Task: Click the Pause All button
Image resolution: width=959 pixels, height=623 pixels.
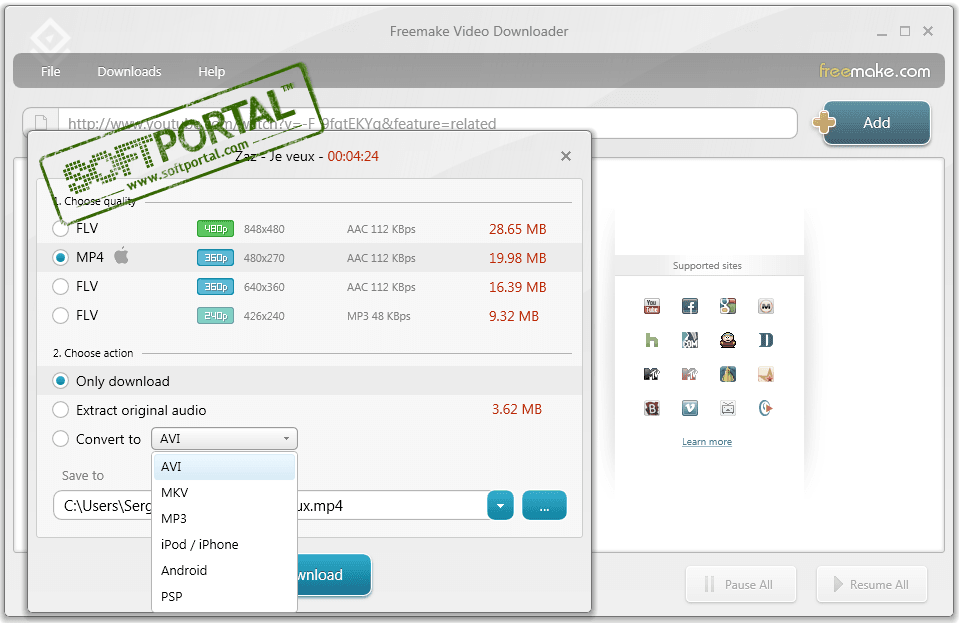Action: (741, 584)
